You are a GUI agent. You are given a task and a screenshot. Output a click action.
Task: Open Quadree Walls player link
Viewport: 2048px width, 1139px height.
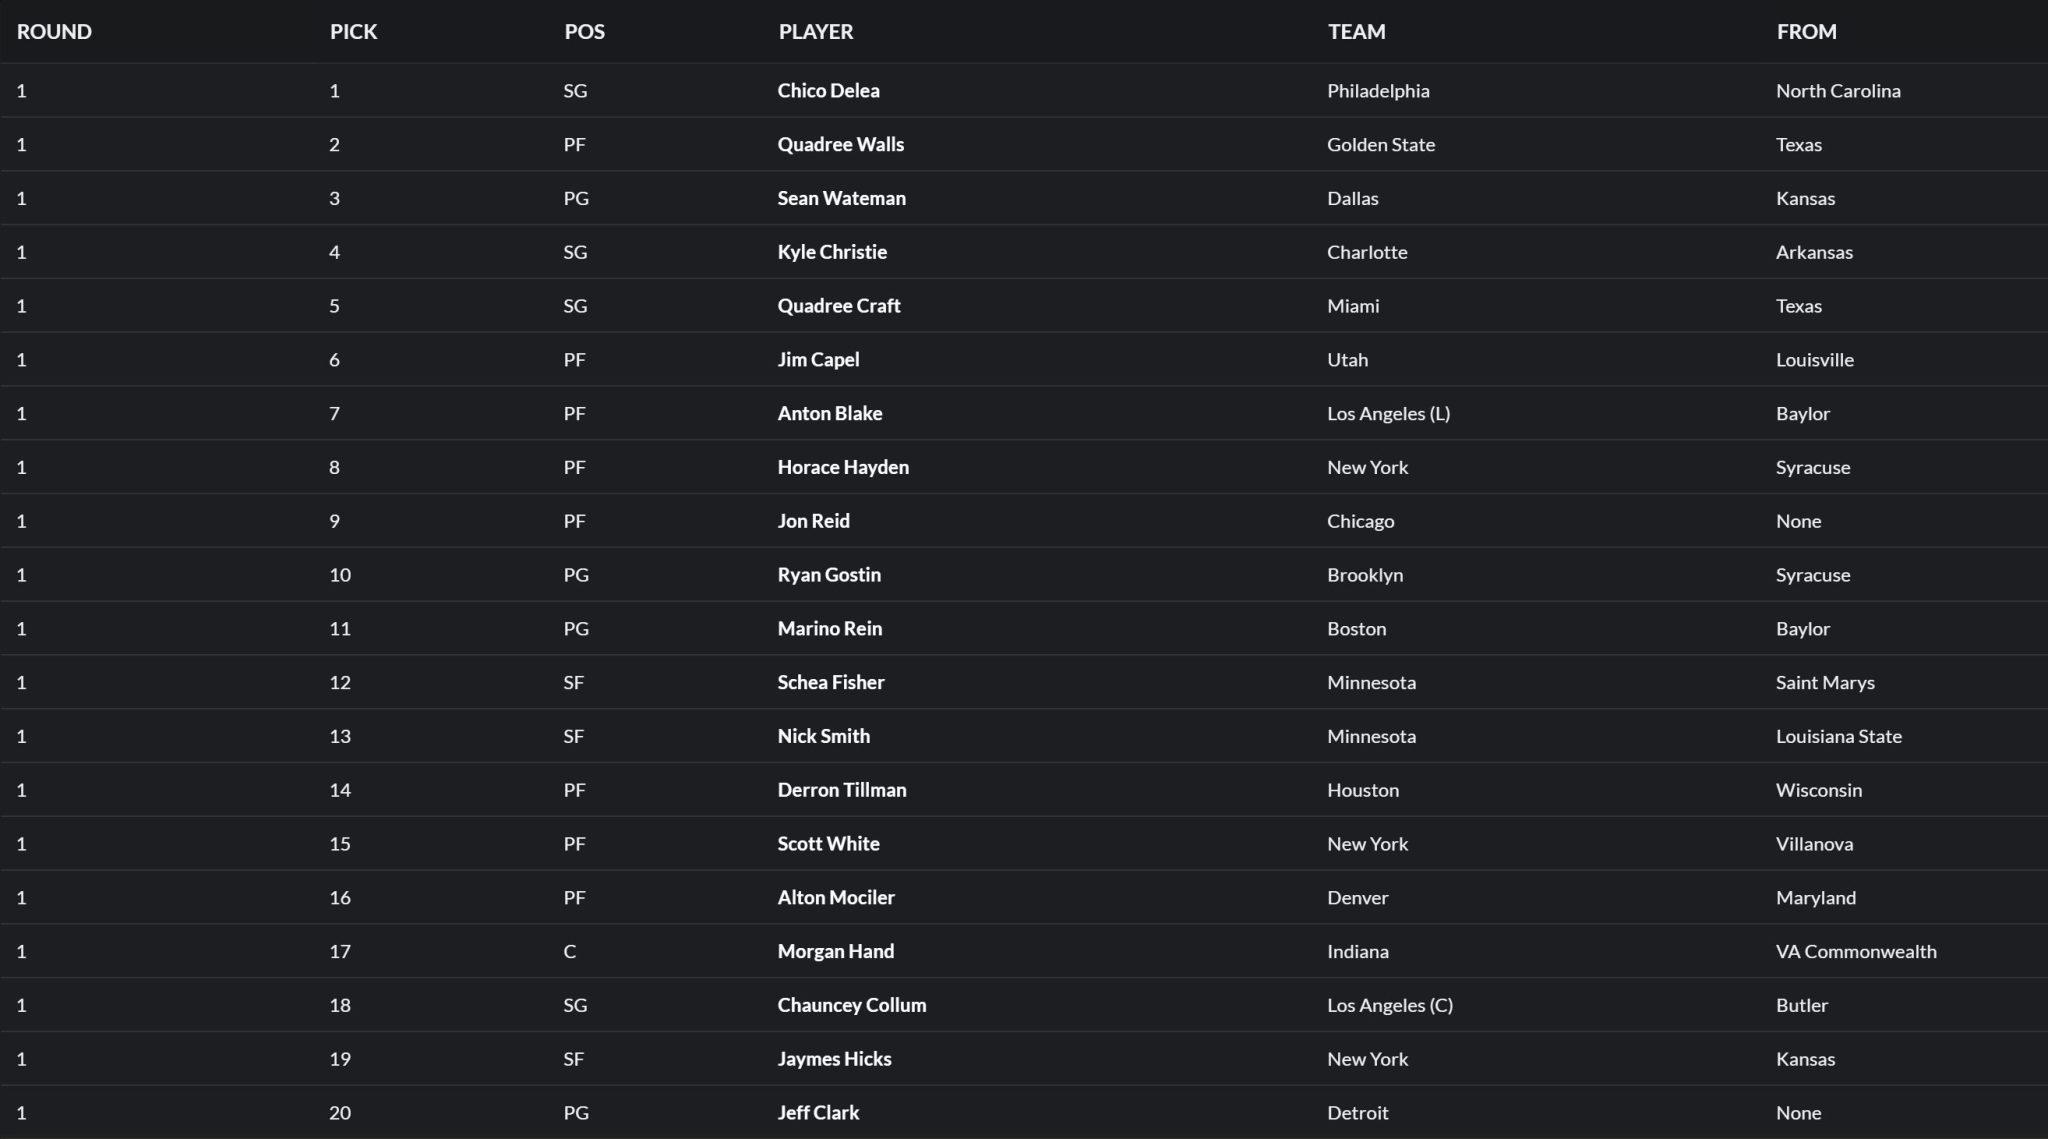pyautogui.click(x=840, y=145)
